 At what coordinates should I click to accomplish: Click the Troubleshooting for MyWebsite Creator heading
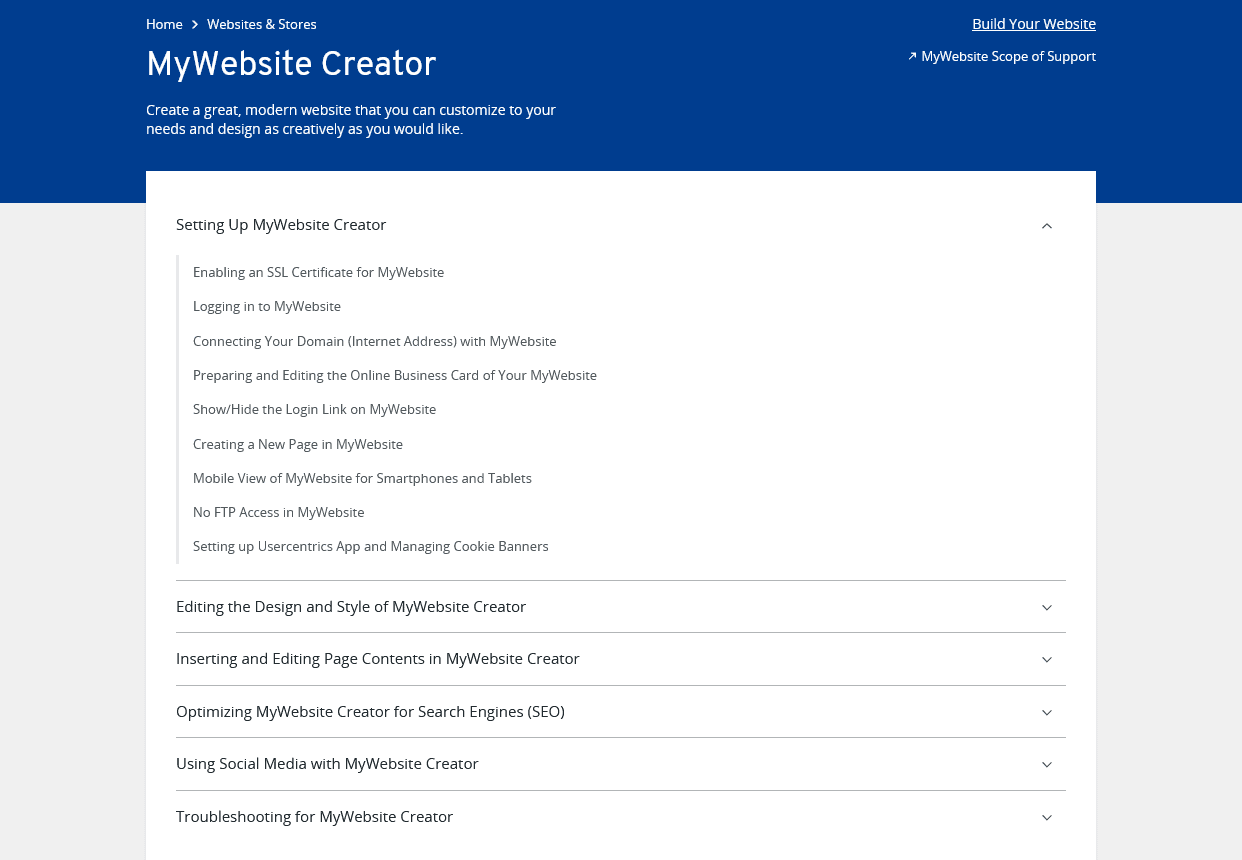(314, 817)
